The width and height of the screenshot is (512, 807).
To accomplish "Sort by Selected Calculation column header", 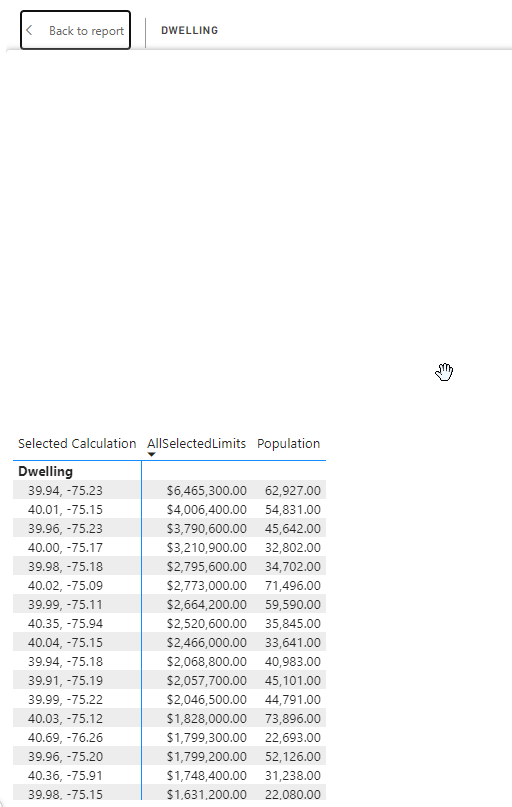I will coord(77,444).
